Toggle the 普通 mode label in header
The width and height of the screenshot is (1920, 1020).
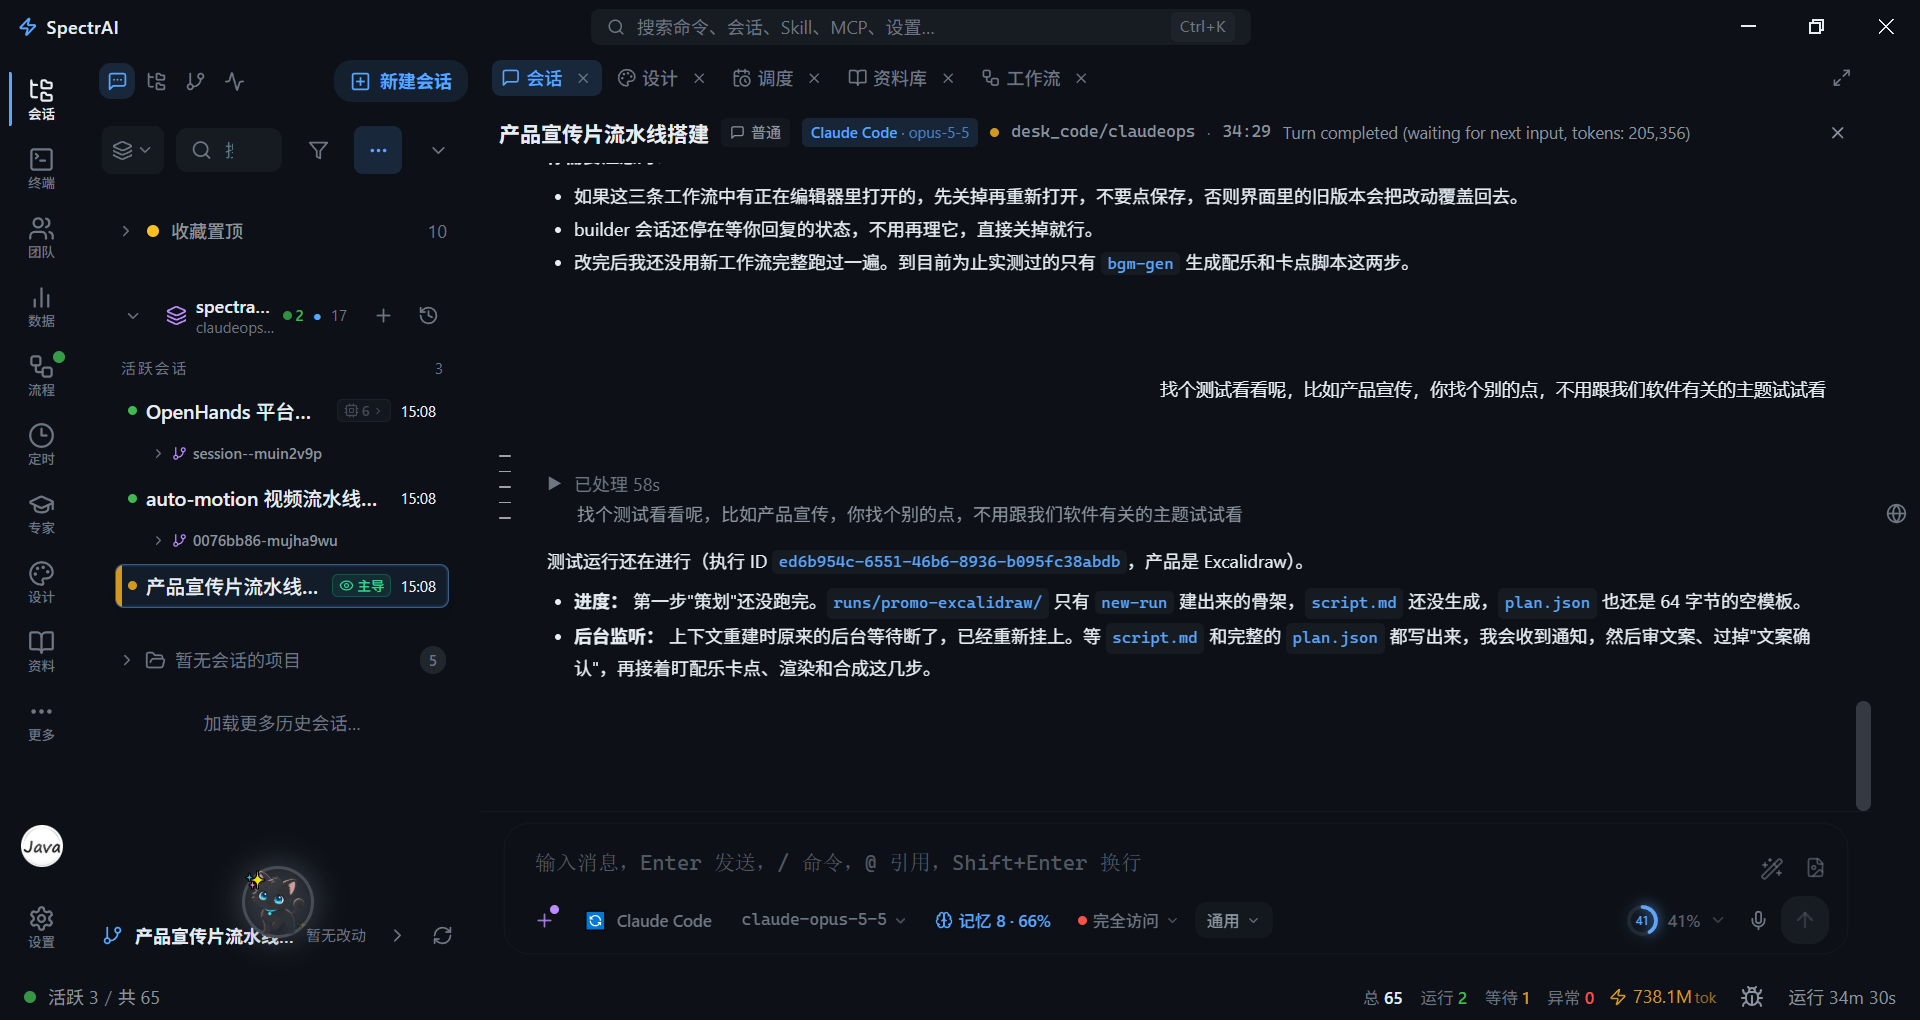(x=756, y=133)
